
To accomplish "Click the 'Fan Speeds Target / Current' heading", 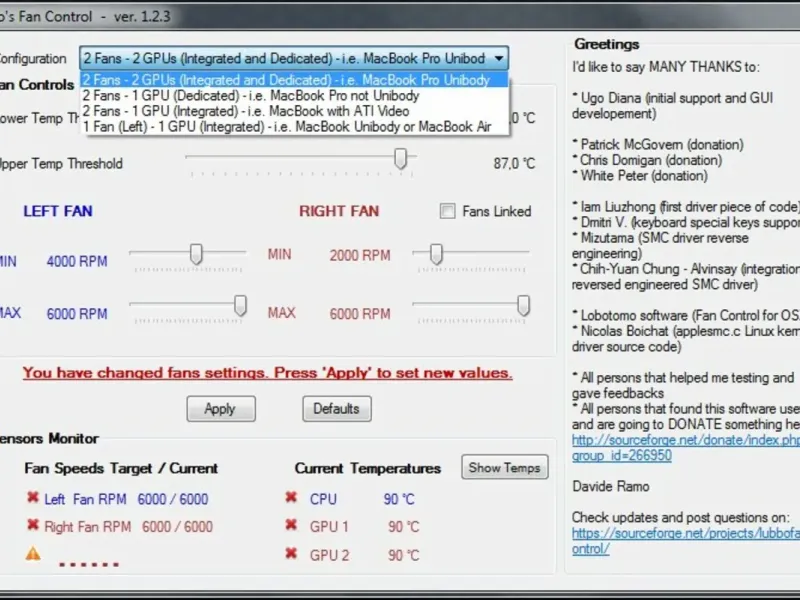I will [x=121, y=468].
